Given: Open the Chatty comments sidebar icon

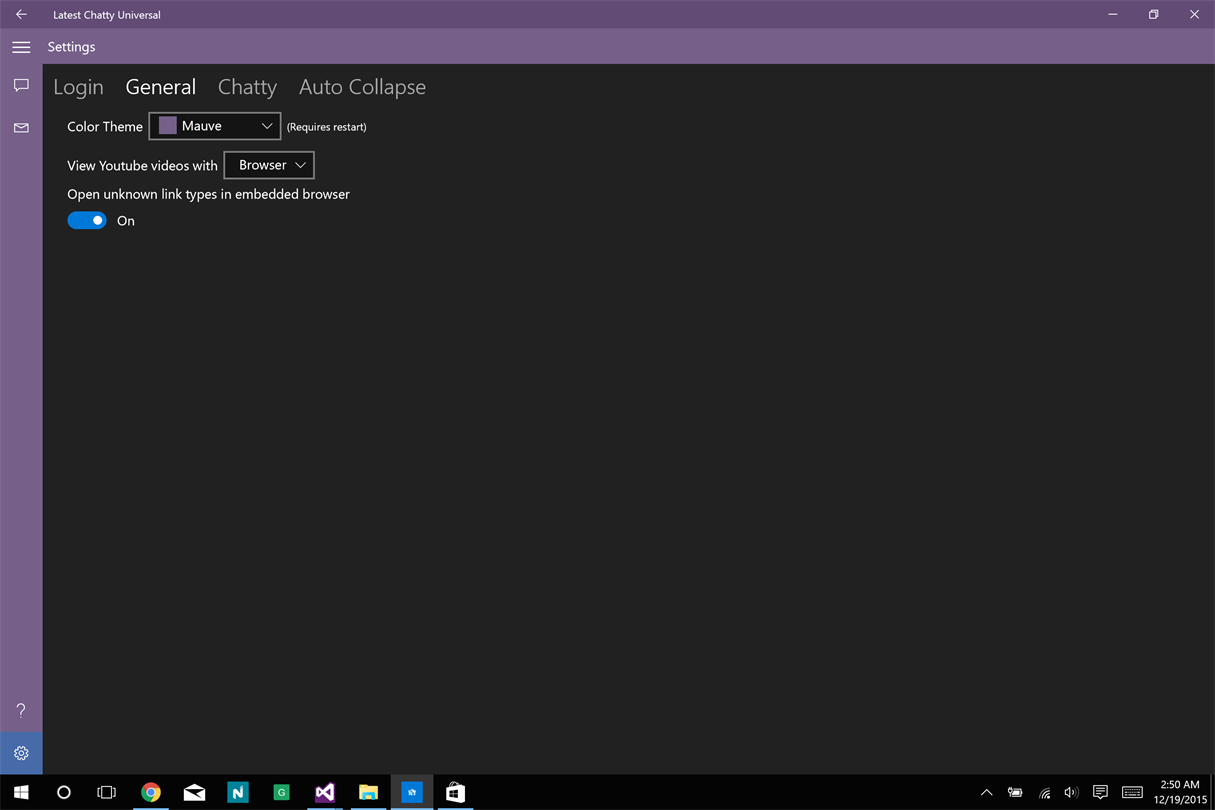Looking at the screenshot, I should pyautogui.click(x=21, y=86).
